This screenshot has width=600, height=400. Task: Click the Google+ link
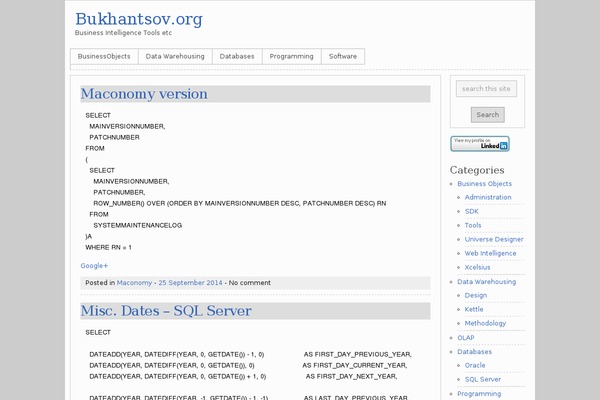tap(94, 266)
